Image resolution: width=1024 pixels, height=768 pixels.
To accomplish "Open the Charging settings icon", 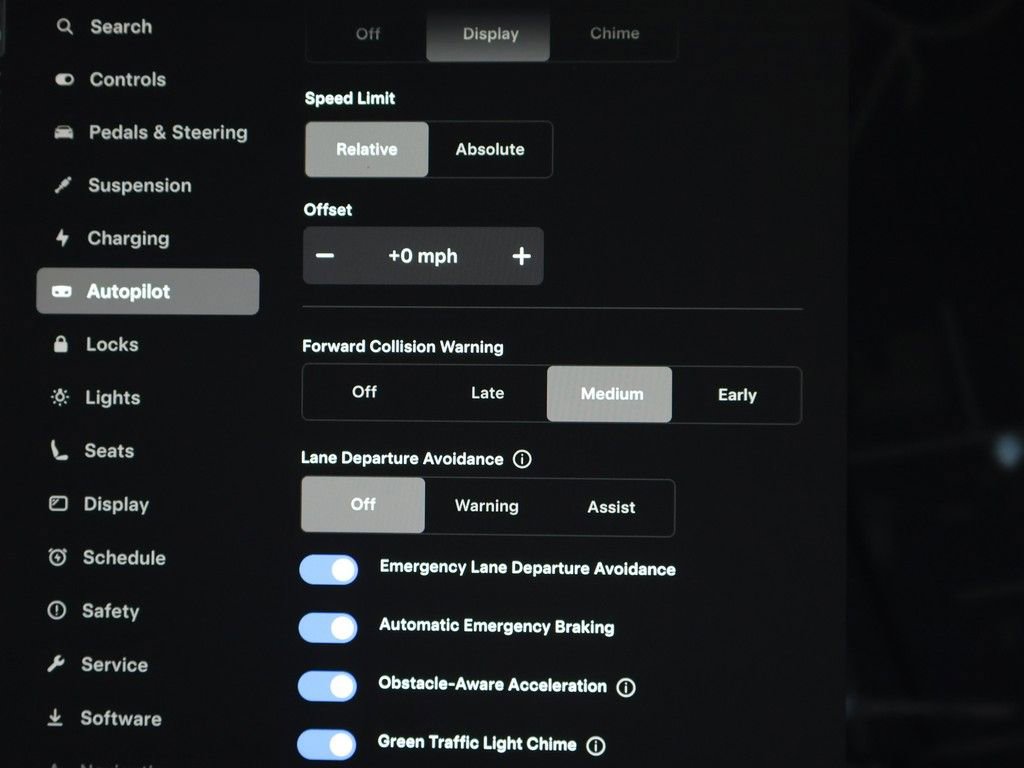I will (62, 238).
